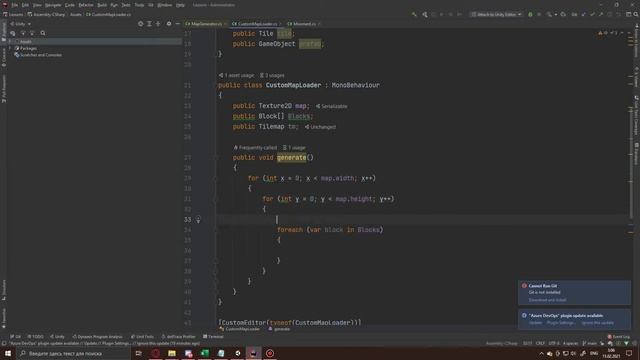
Task: Click the CustomMapLoader class name
Action: tap(293, 85)
